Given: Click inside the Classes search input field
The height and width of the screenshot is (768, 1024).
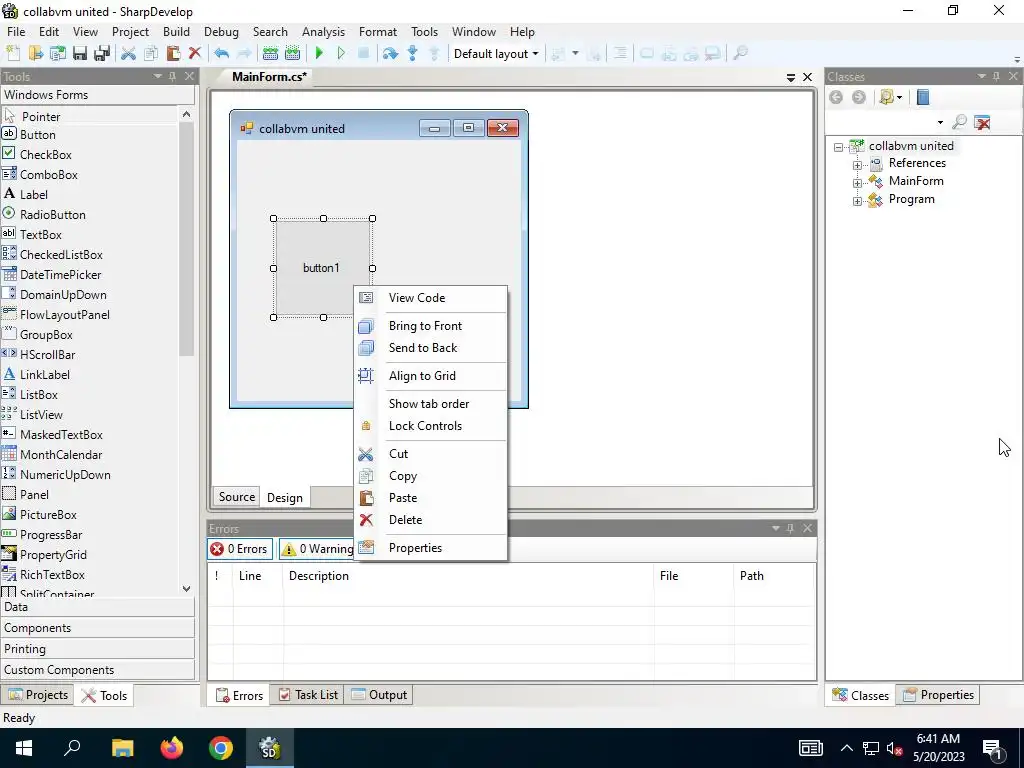Looking at the screenshot, I should (x=880, y=122).
